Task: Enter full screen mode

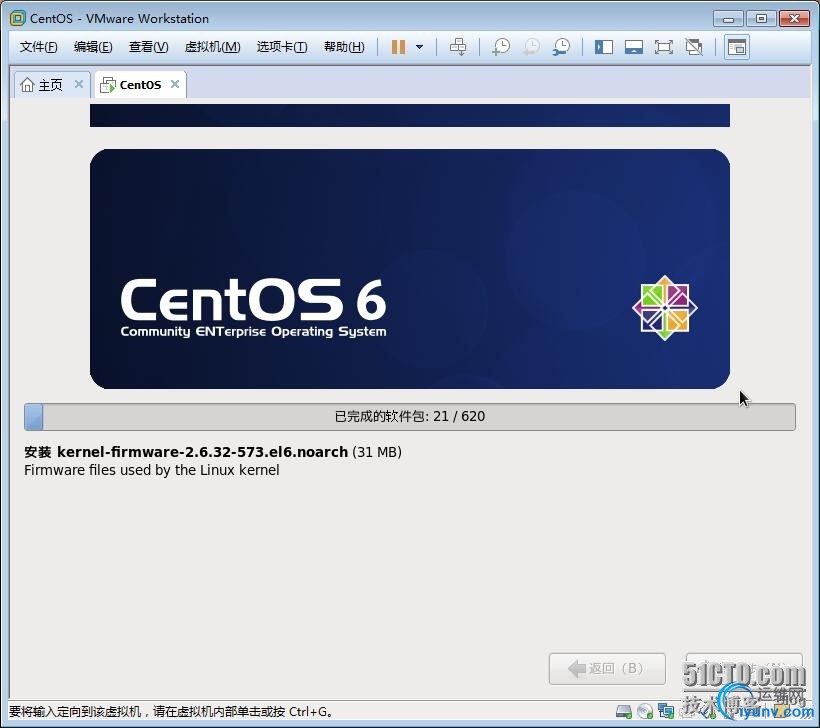Action: tap(664, 47)
